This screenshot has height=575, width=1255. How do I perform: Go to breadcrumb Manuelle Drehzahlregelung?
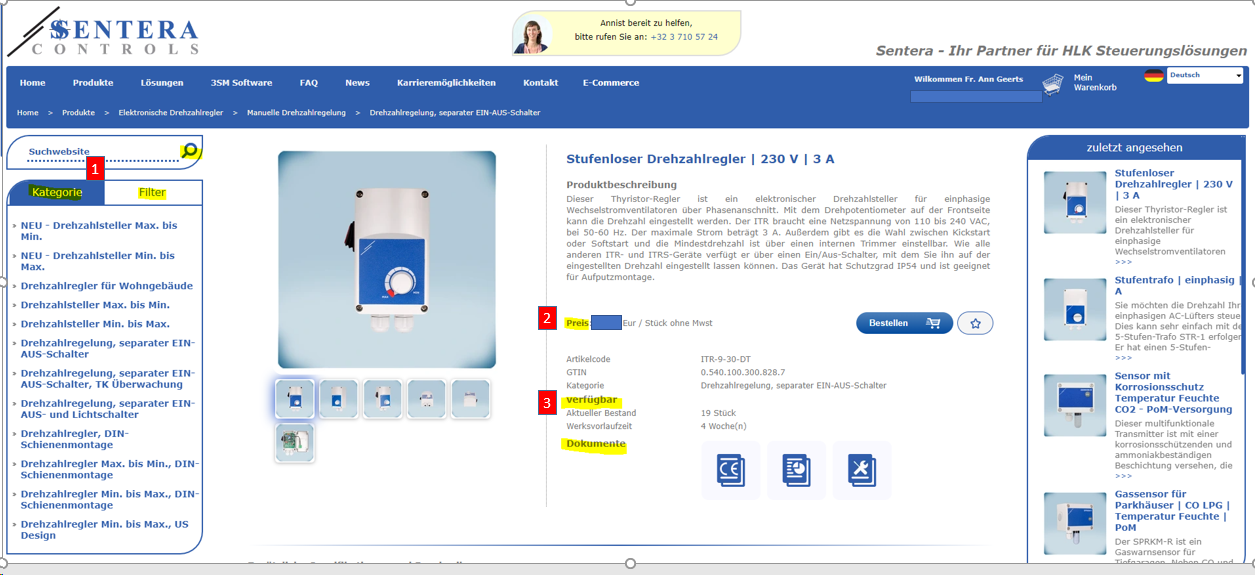[x=297, y=113]
